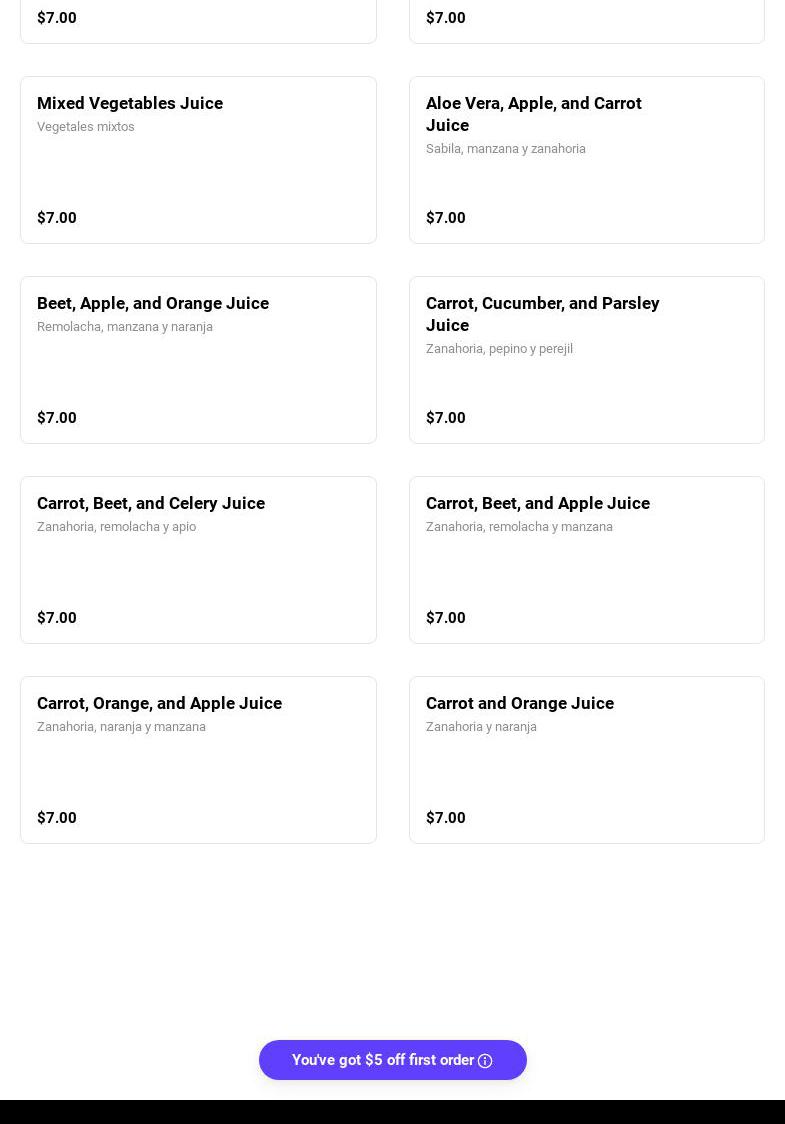The width and height of the screenshot is (785, 1124).
Task: Open Beet, Apple, and Orange Juice title
Action: point(153,304)
